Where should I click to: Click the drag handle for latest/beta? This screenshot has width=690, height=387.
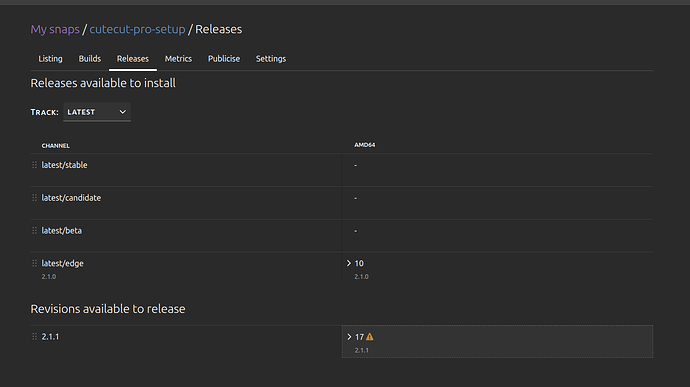(x=34, y=231)
